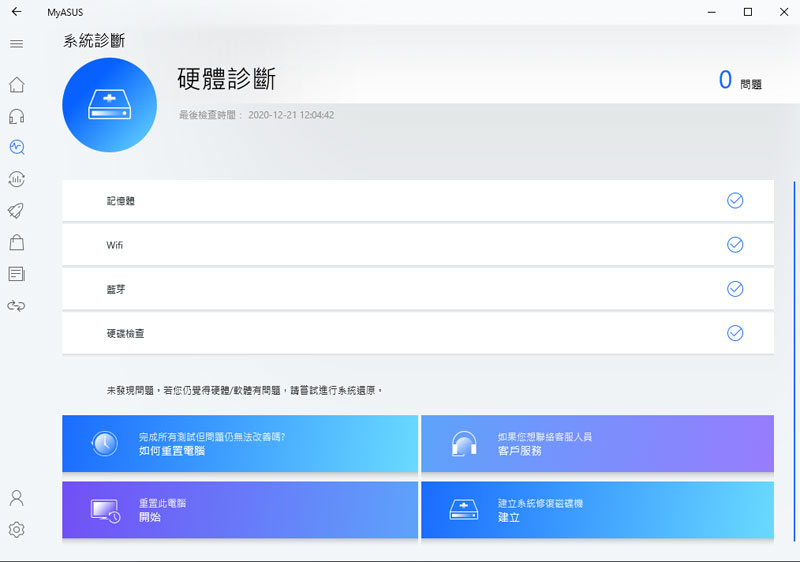Start 重置此電腦 with the 開始 card
Screen dimensions: 800x562
[x=240, y=509]
